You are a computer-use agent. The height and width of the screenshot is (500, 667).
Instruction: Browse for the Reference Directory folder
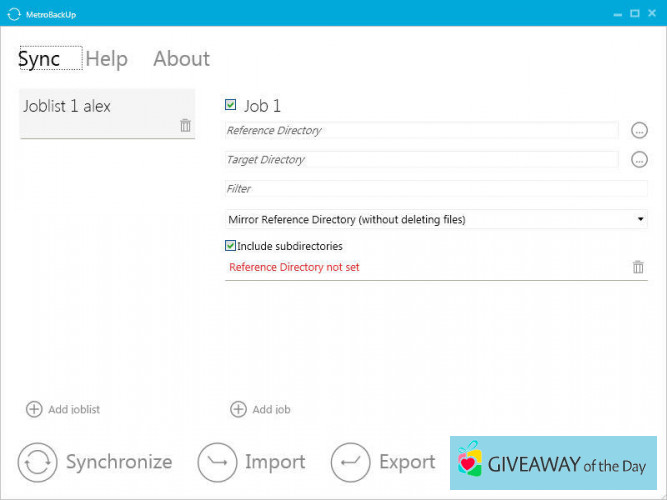pos(639,130)
